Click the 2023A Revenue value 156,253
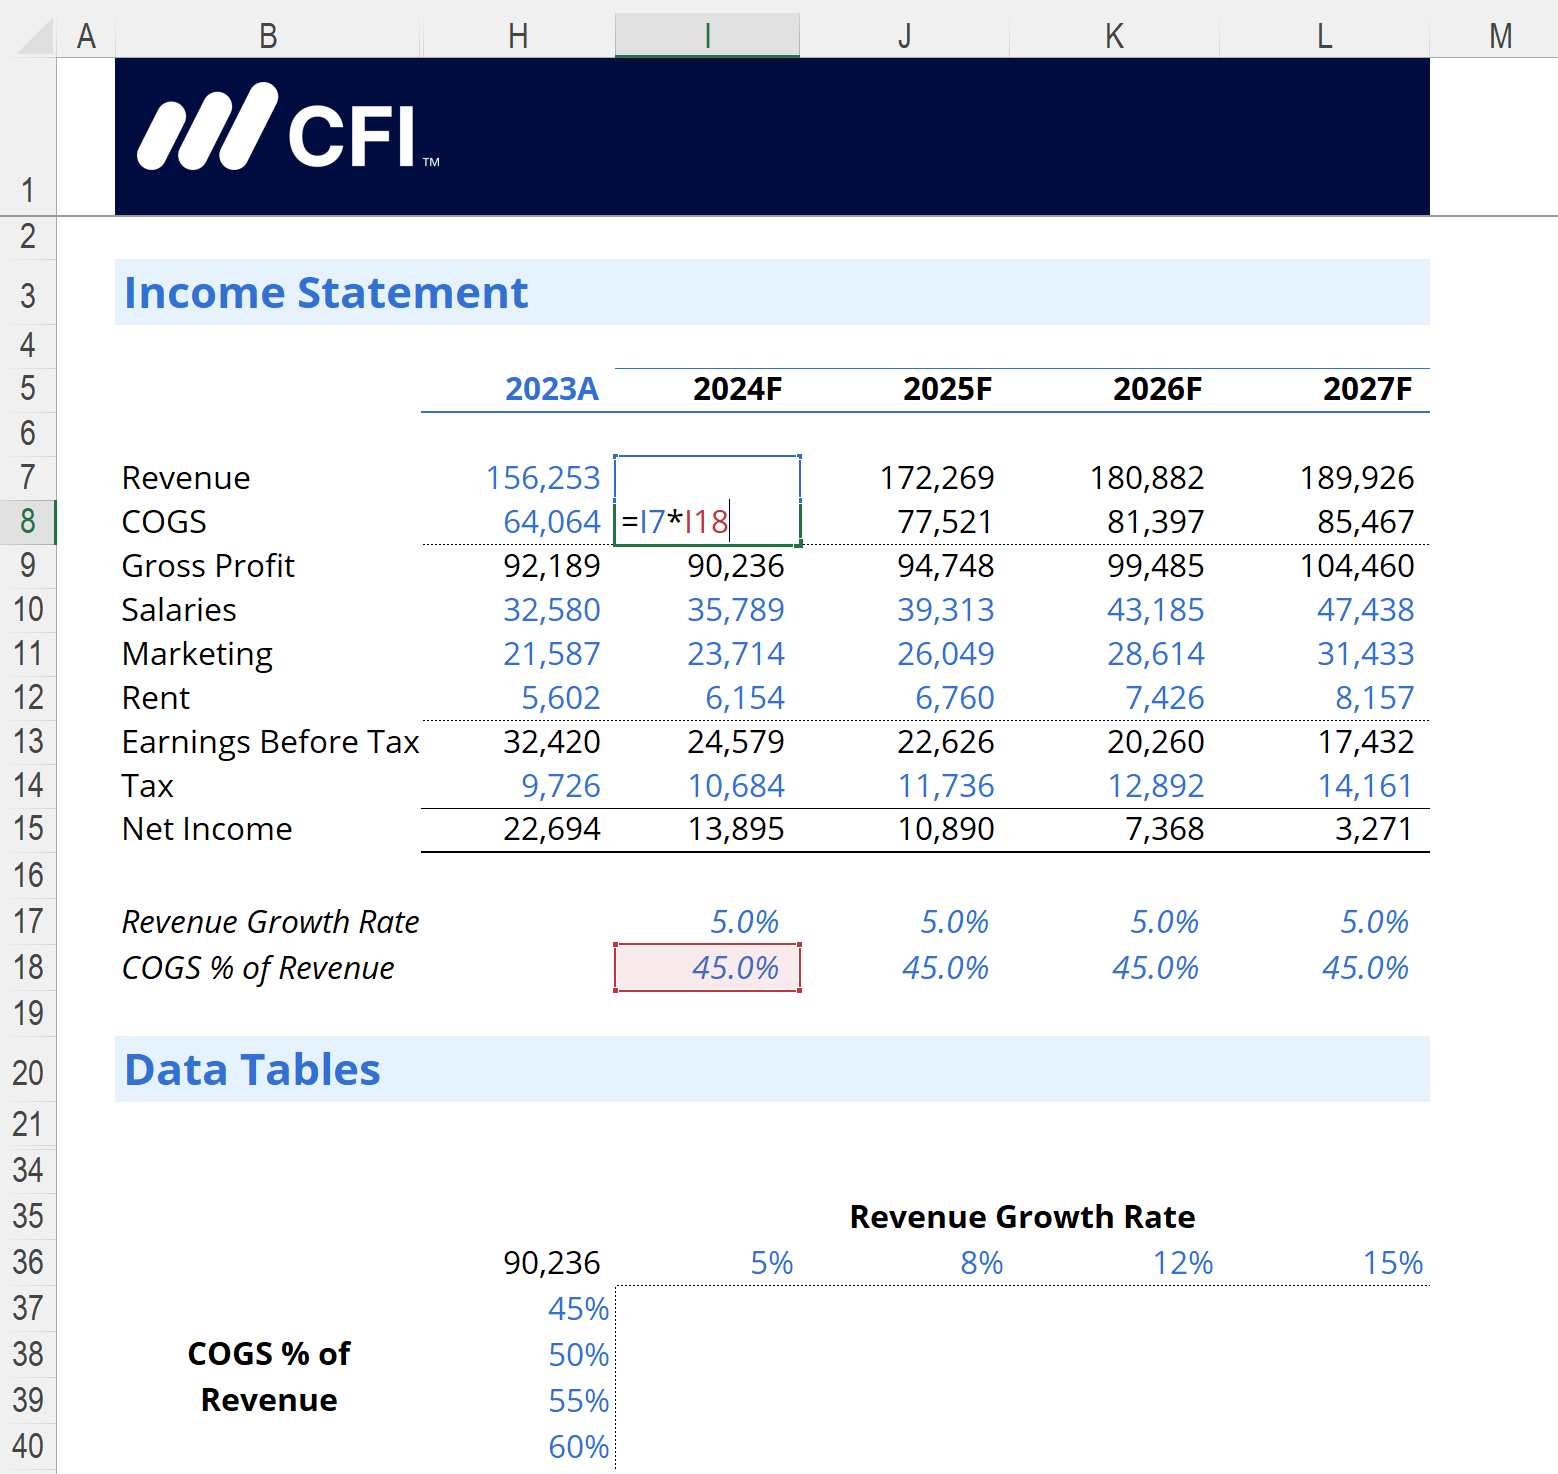 coord(542,478)
